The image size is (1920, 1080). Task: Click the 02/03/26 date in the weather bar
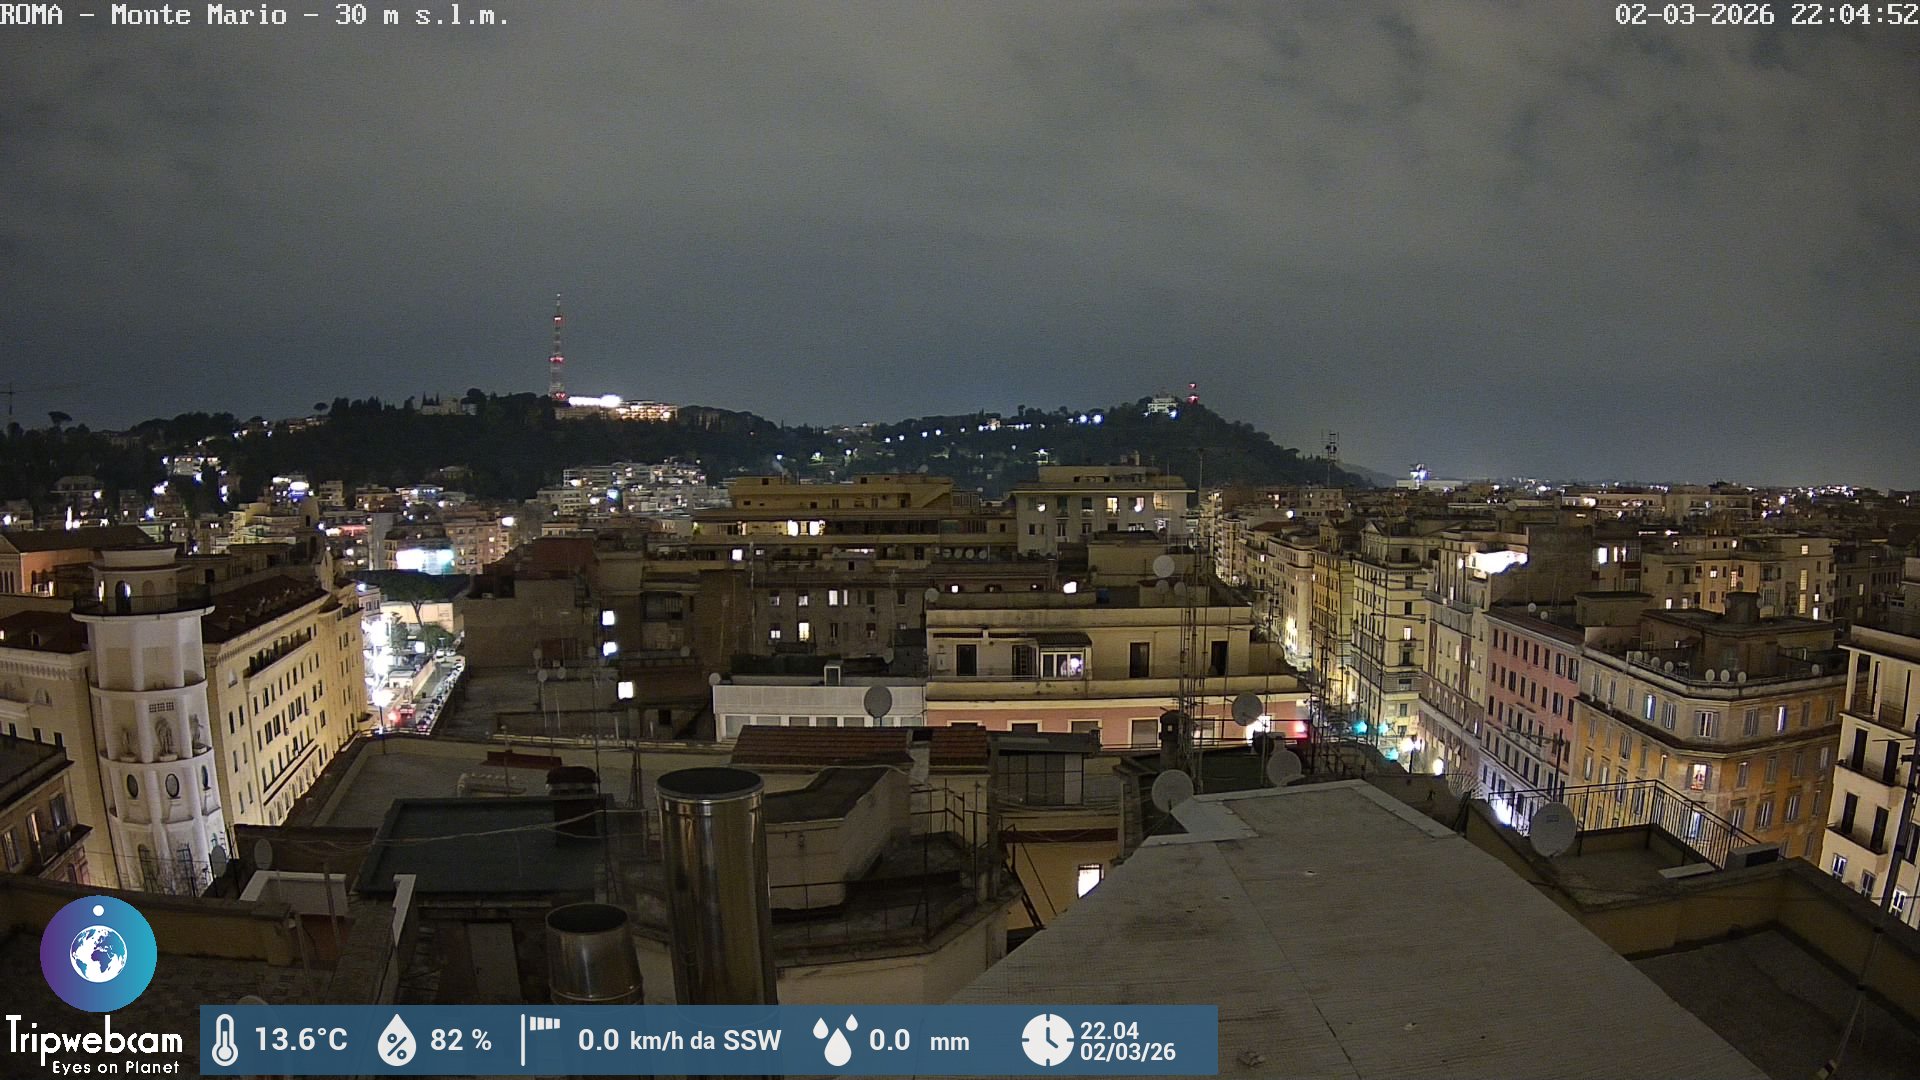1127,1052
